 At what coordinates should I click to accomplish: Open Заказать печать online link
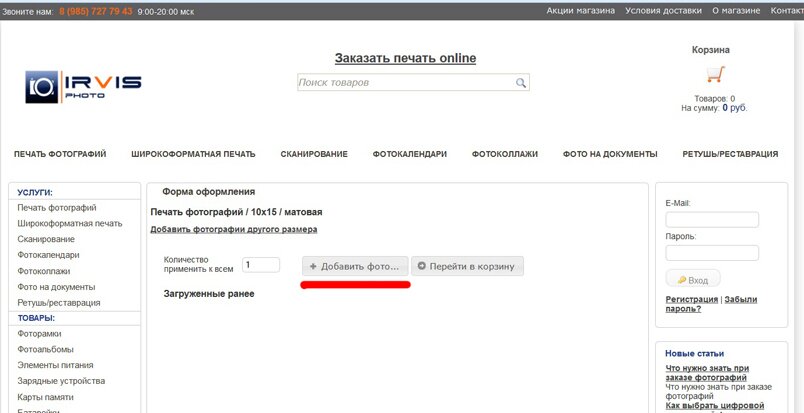[405, 58]
